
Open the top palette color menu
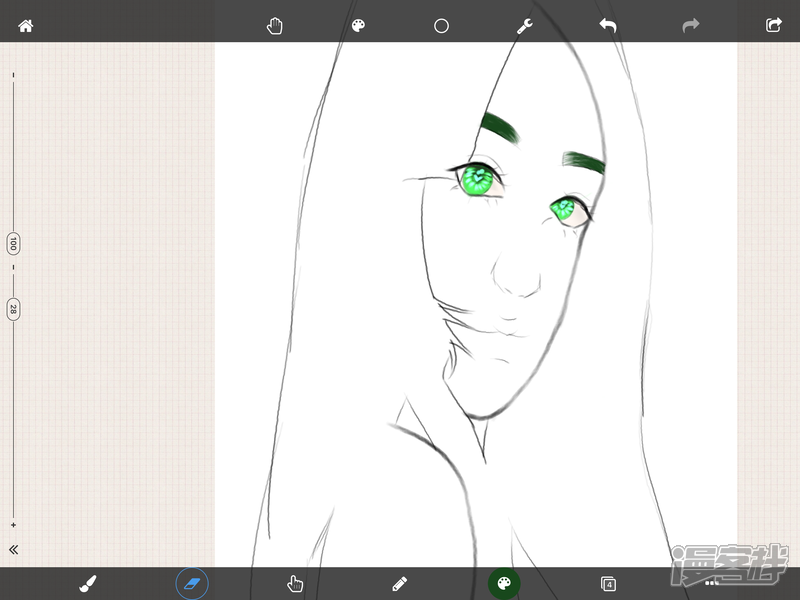(x=358, y=26)
